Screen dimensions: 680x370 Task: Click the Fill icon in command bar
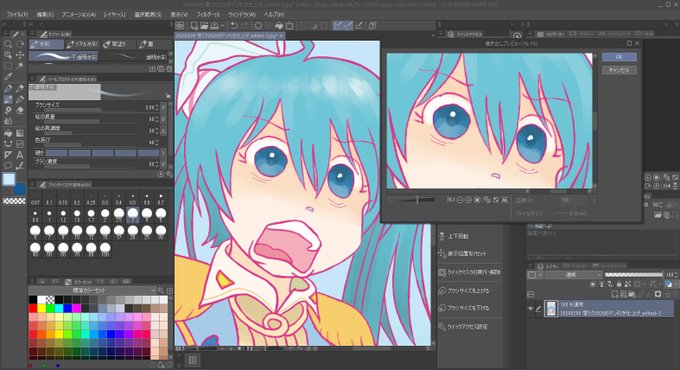click(279, 26)
